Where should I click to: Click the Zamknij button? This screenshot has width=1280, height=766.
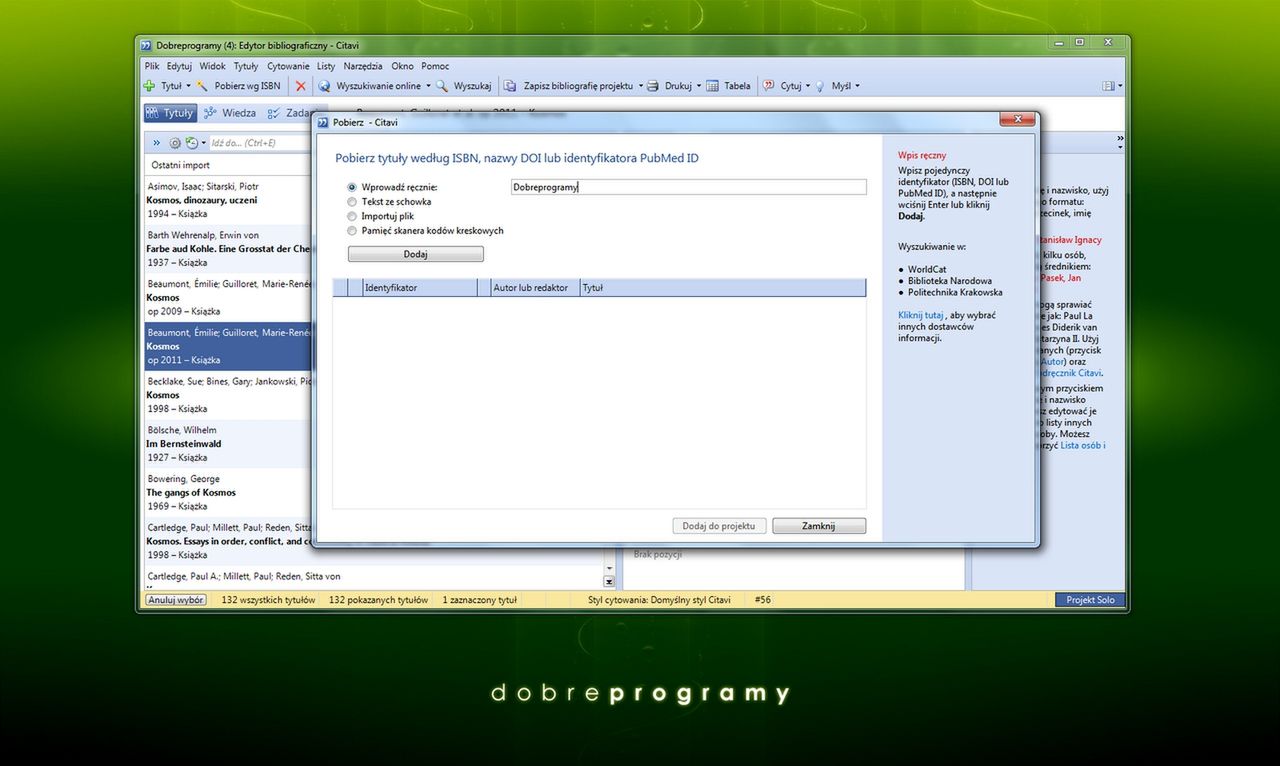(x=819, y=526)
